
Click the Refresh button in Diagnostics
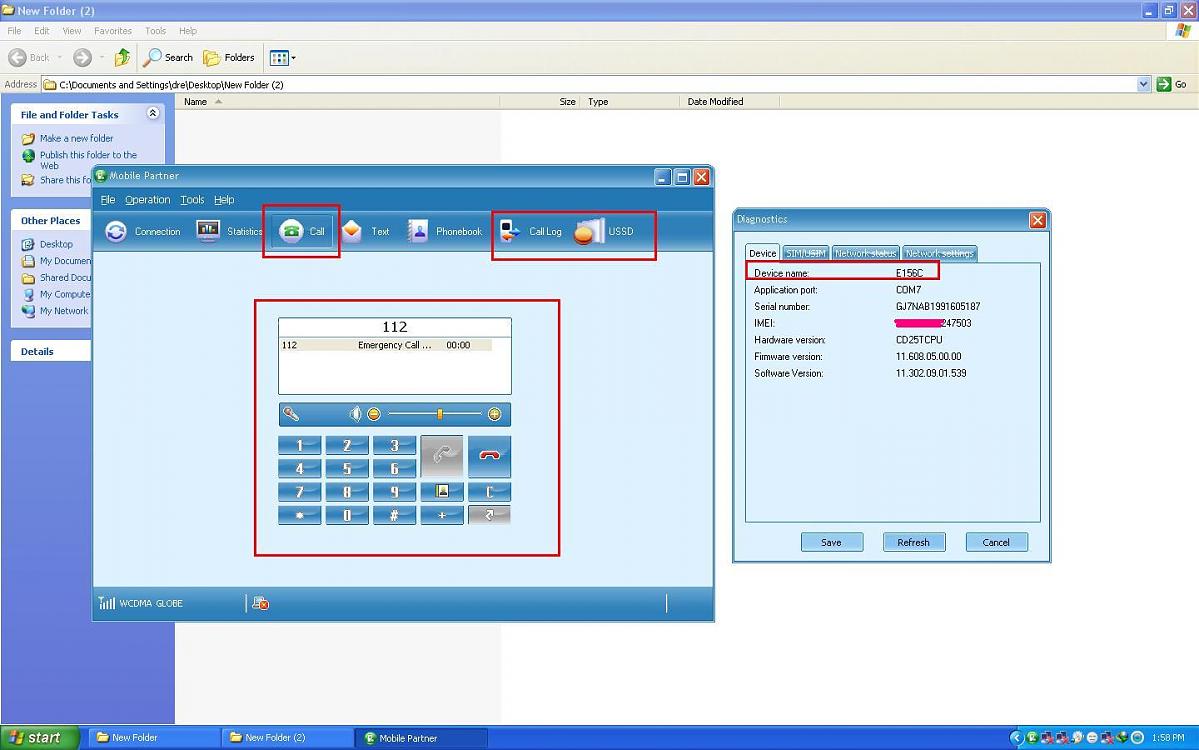pos(913,542)
